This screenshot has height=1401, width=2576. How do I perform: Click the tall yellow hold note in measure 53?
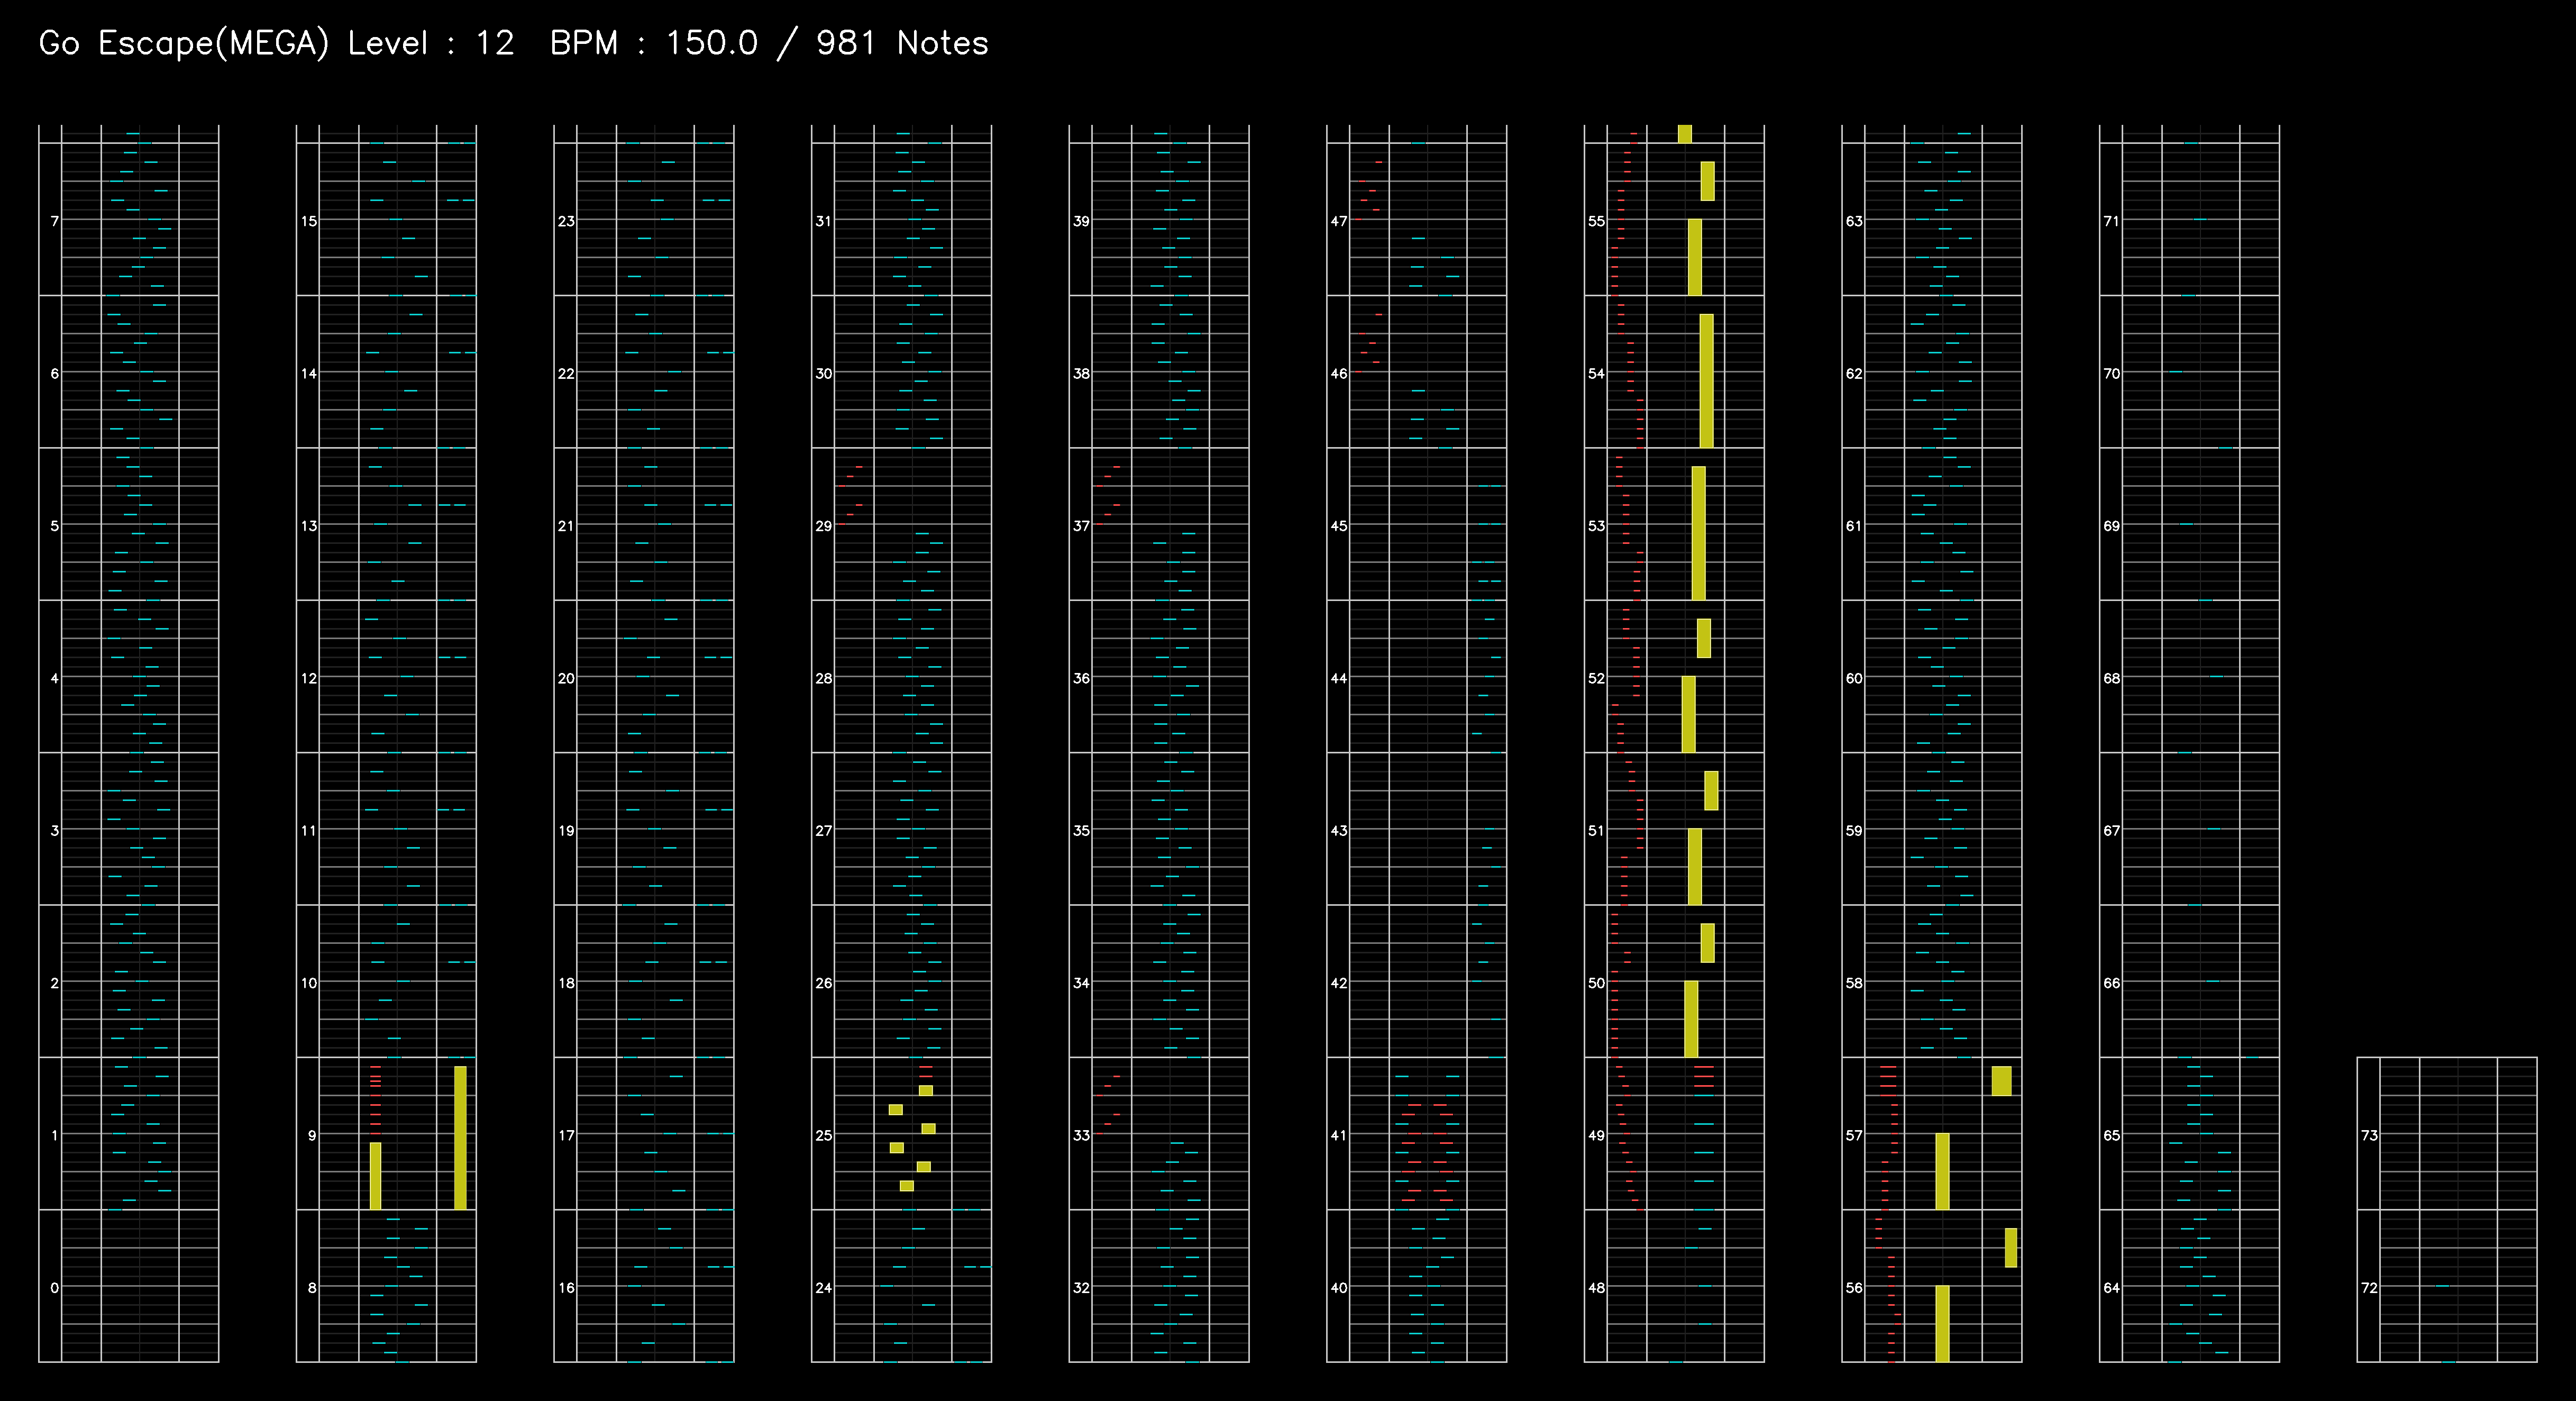[1698, 533]
